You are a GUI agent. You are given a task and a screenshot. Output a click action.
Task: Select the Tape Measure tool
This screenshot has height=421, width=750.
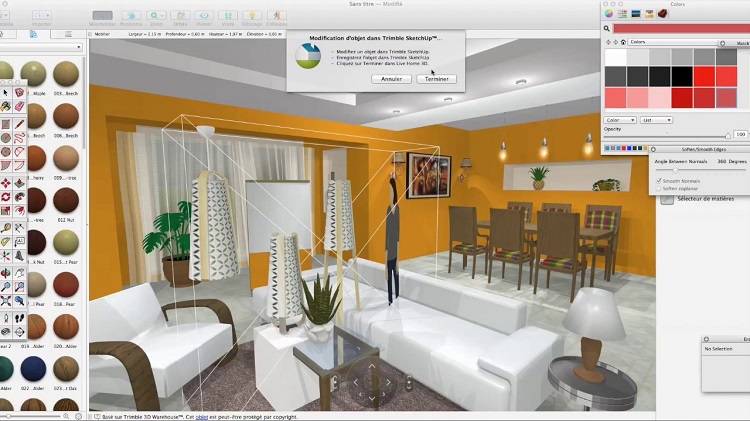coord(5,228)
